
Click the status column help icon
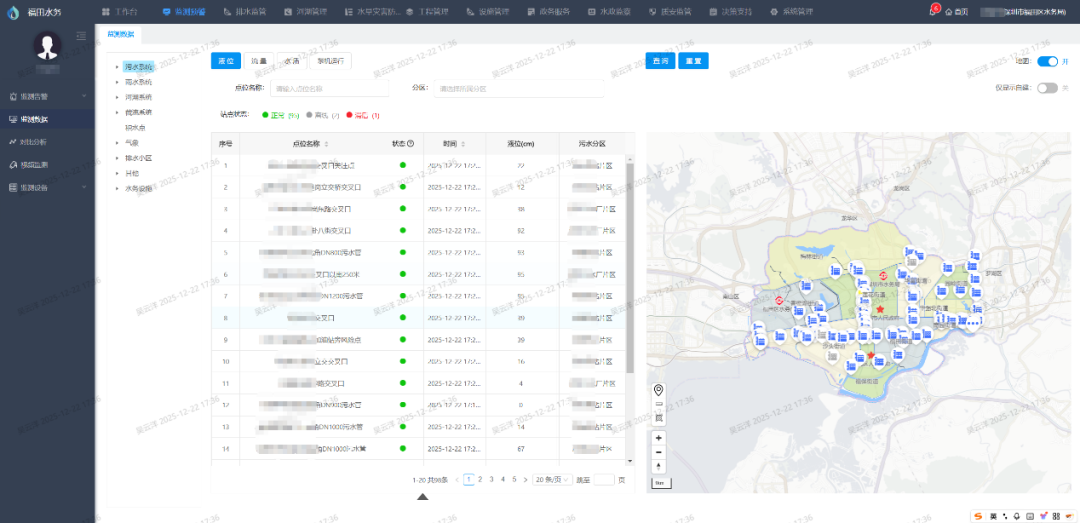point(410,144)
